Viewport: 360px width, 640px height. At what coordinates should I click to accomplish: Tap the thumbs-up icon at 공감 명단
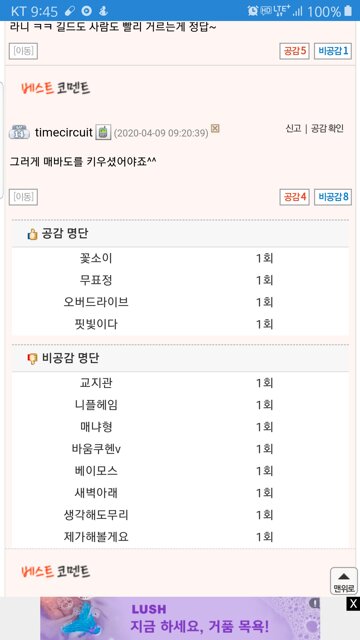(x=32, y=234)
